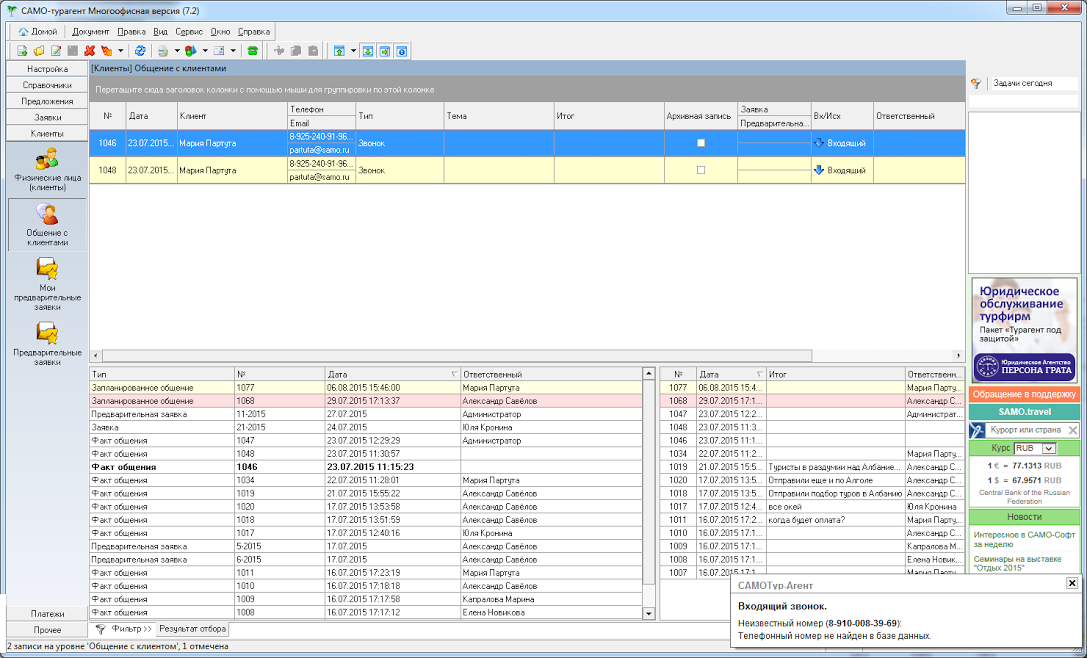Open the Задачи сегодня dropdown field
1087x658 pixels.
coord(1034,83)
